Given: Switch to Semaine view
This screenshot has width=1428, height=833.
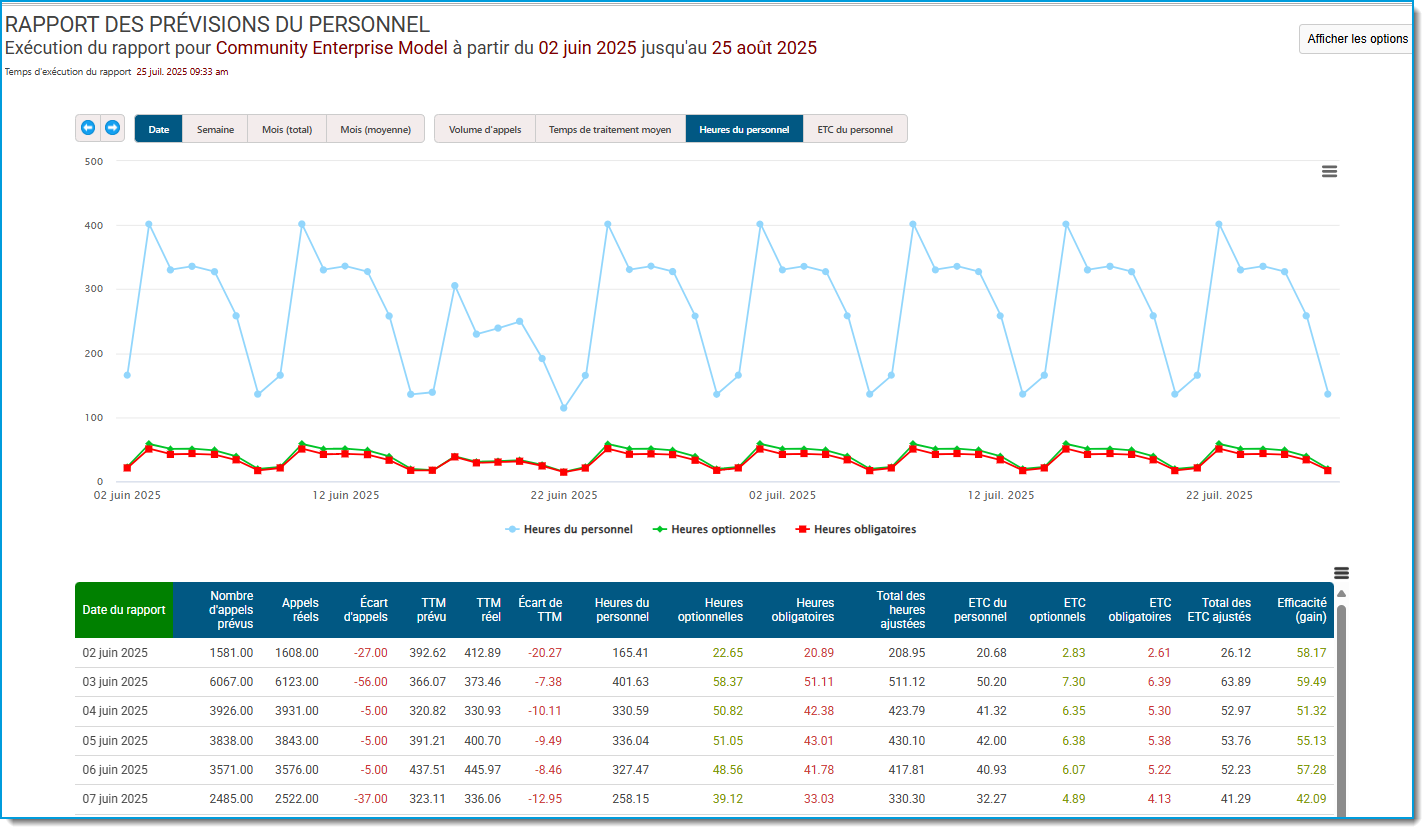Looking at the screenshot, I should pos(215,129).
